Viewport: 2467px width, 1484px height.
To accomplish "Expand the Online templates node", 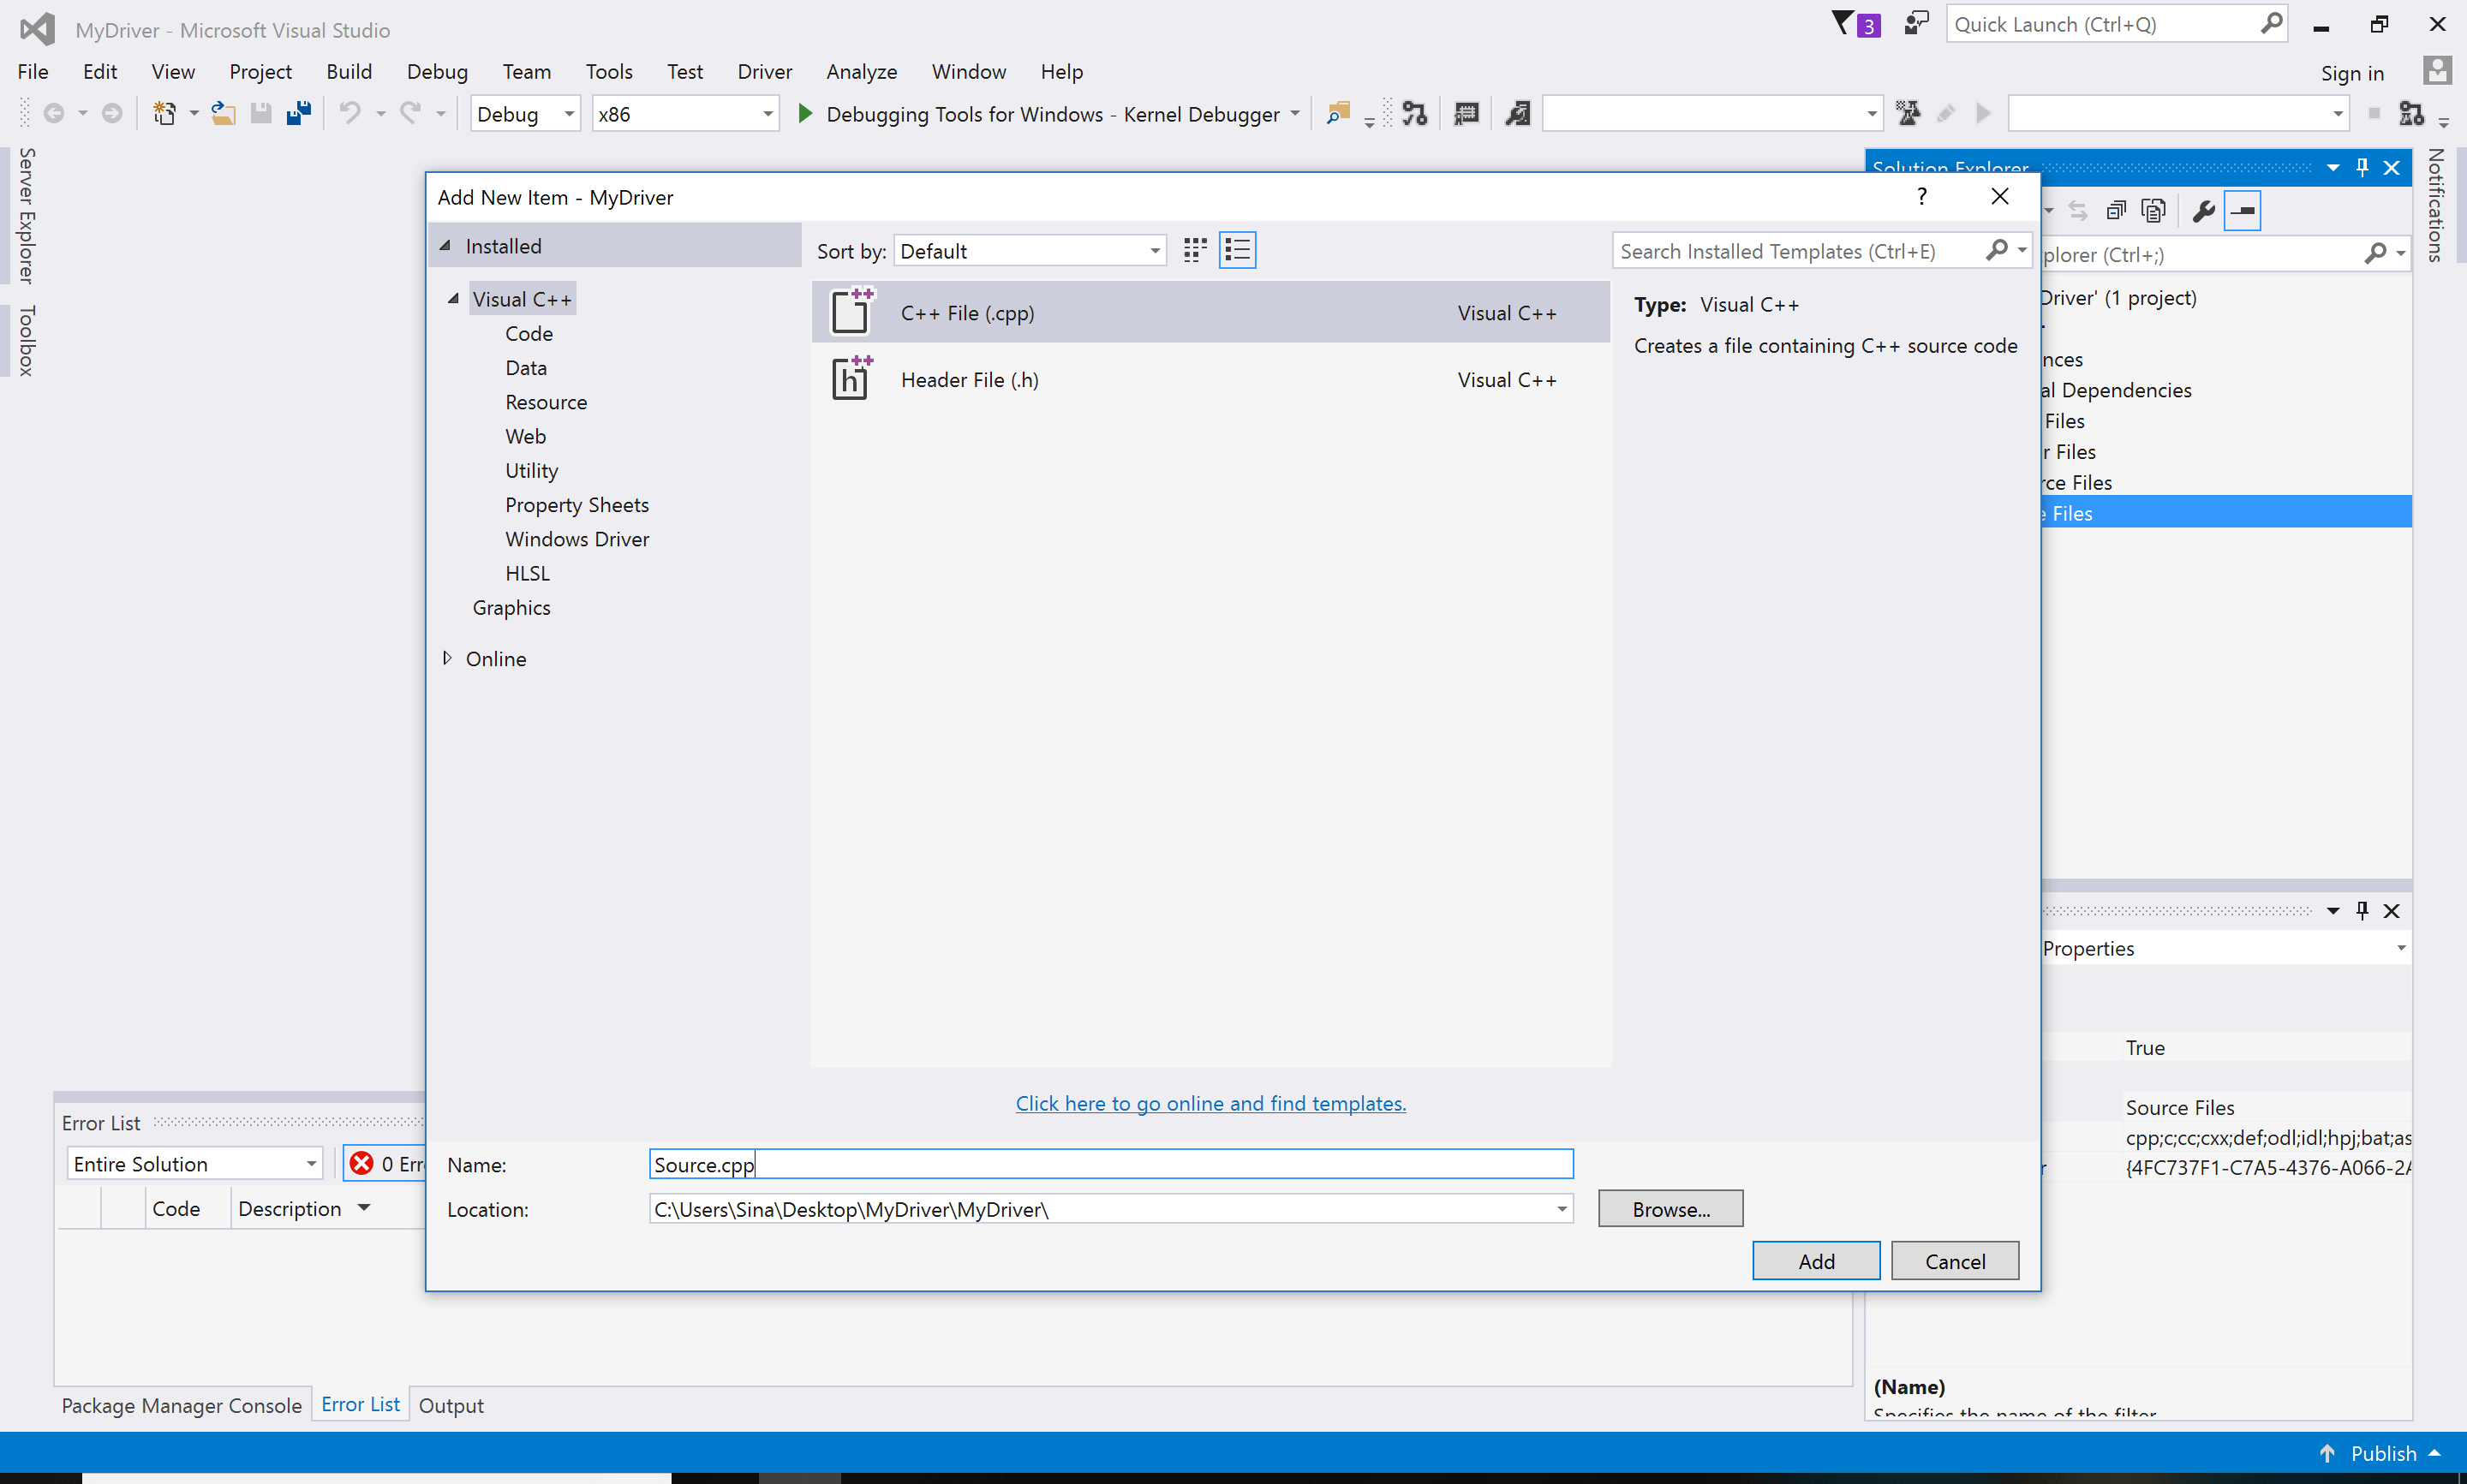I will tap(447, 658).
